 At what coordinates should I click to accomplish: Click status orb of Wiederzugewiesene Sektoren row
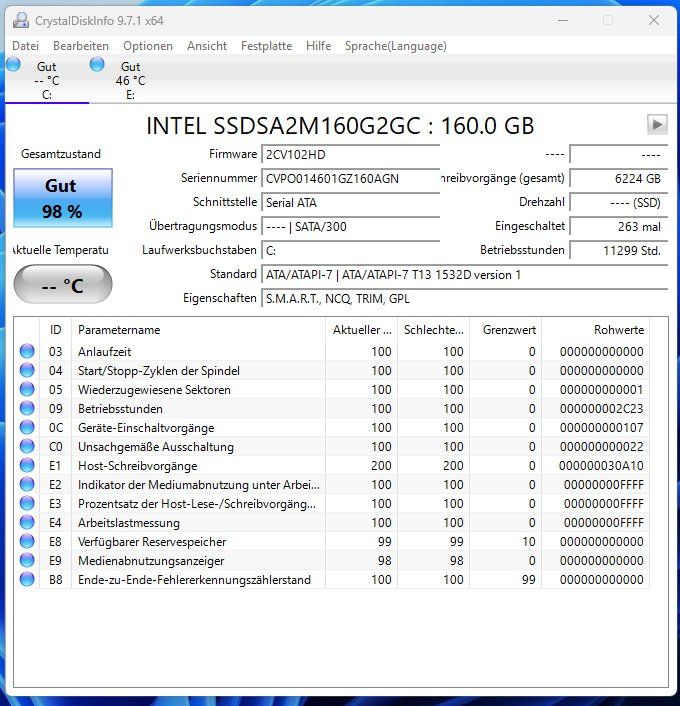27,389
